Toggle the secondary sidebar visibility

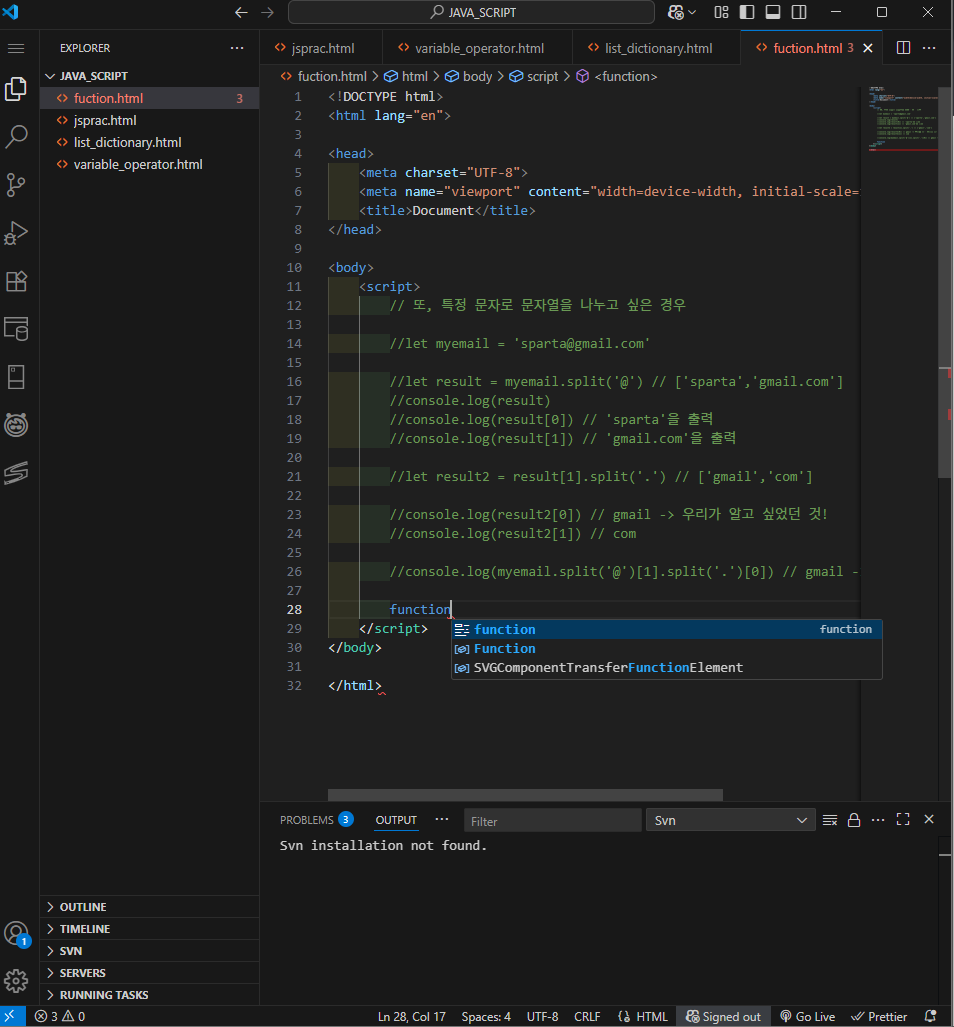799,12
